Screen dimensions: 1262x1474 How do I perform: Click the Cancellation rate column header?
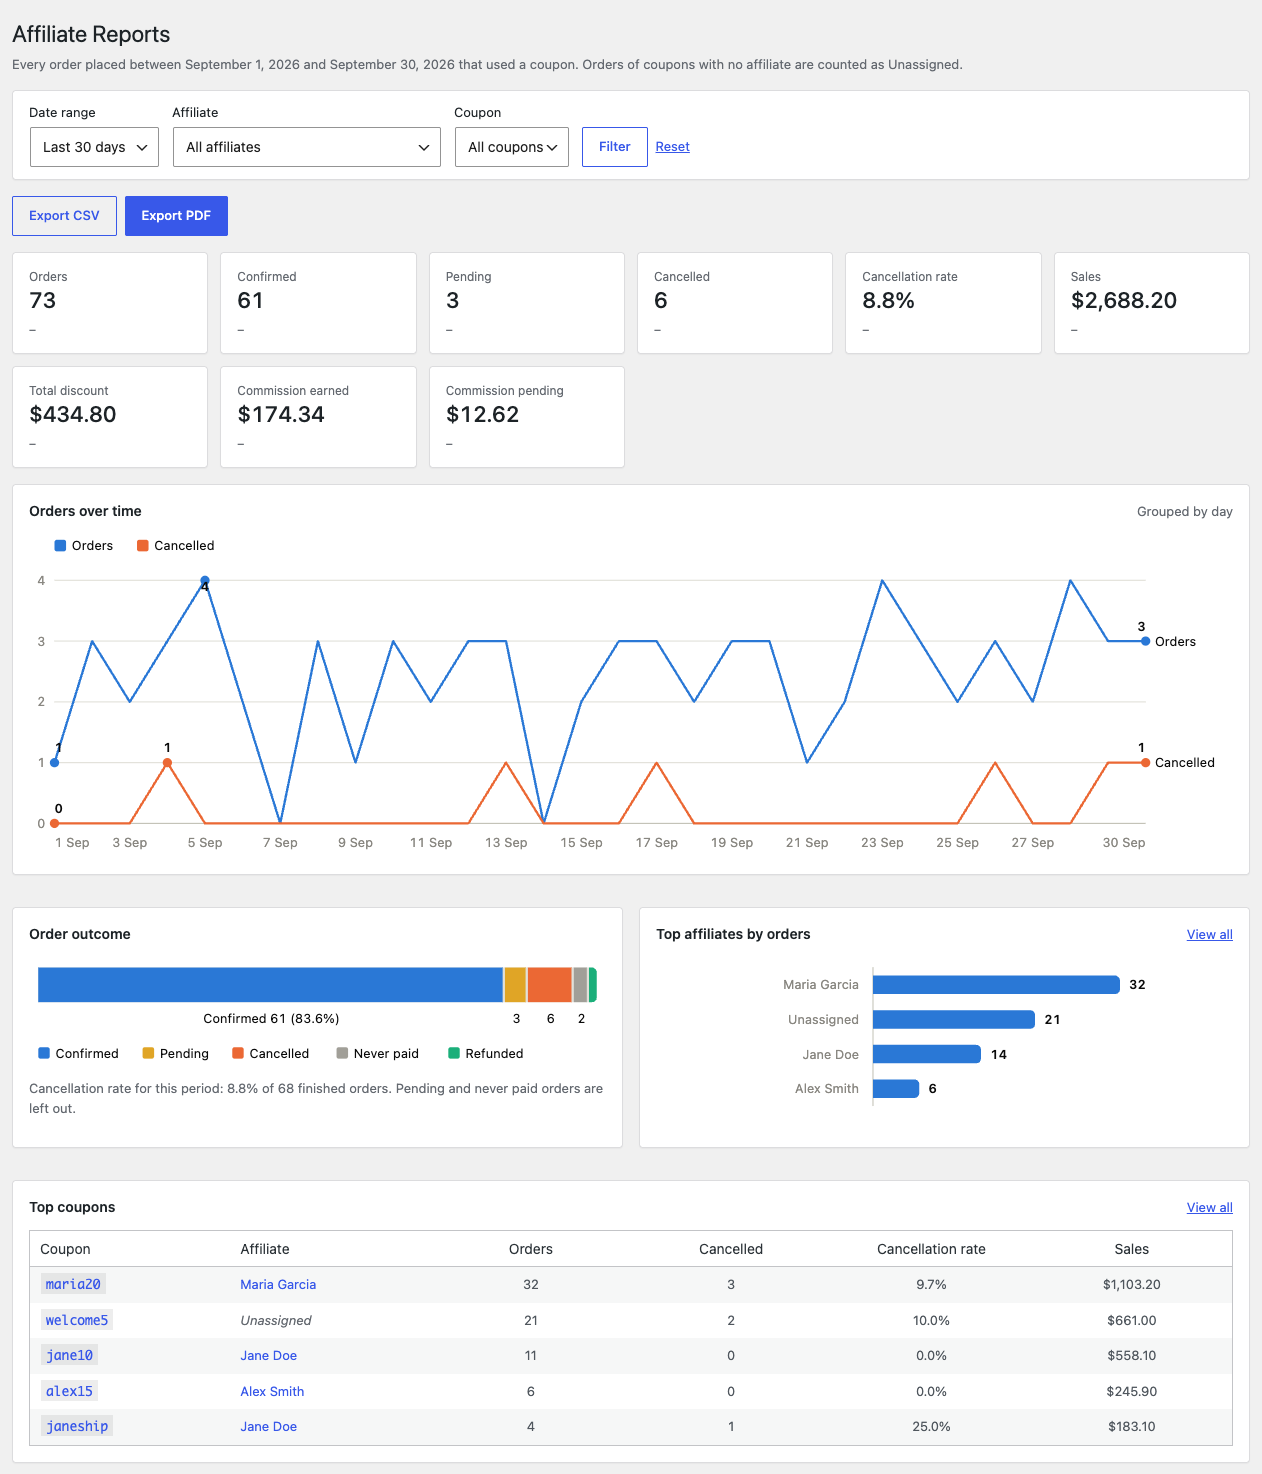tap(931, 1249)
